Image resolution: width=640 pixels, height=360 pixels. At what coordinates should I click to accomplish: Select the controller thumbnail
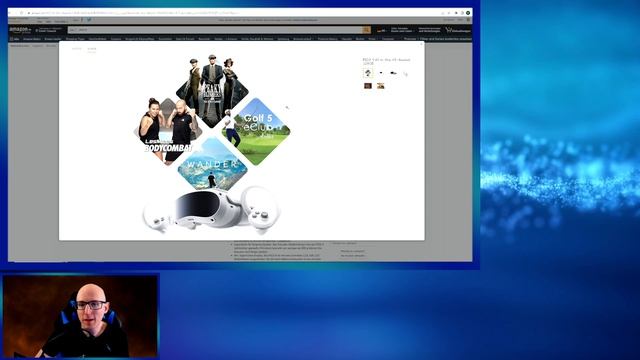click(405, 73)
